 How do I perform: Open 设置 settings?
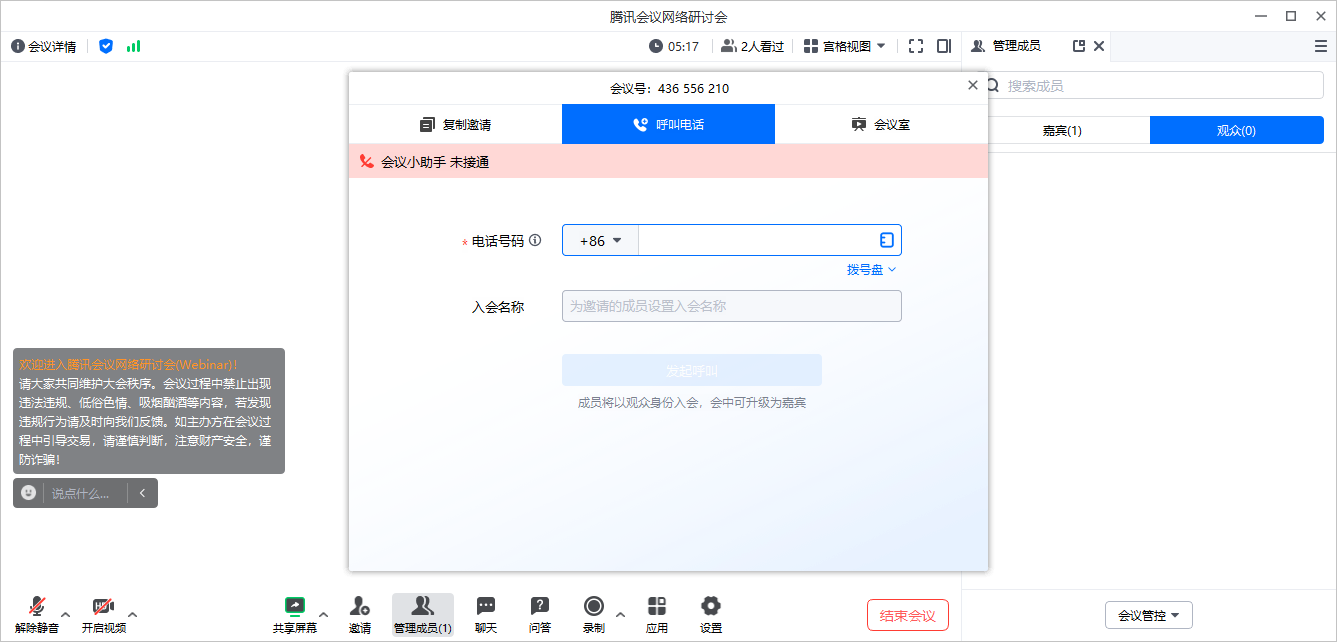(711, 613)
